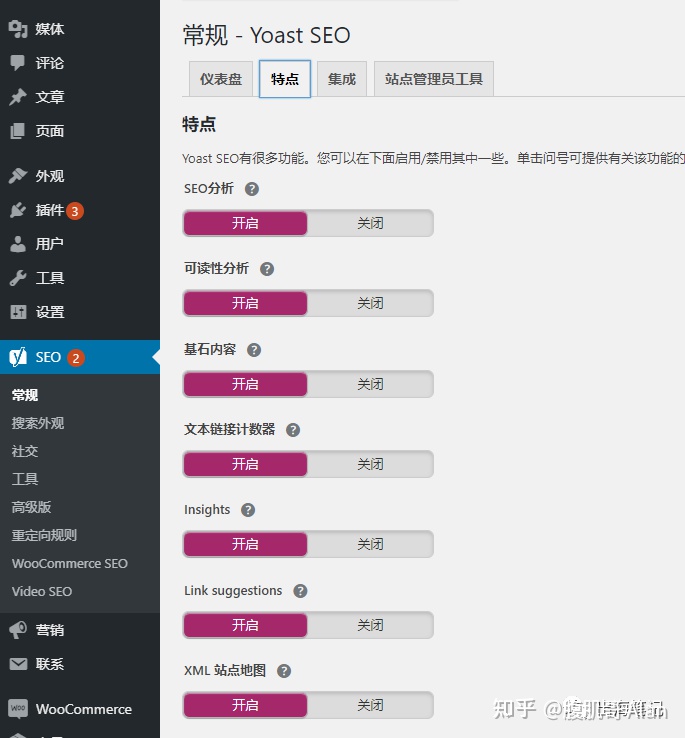This screenshot has width=685, height=738.
Task: Enable Link suggestions with 开启
Action: (x=245, y=625)
